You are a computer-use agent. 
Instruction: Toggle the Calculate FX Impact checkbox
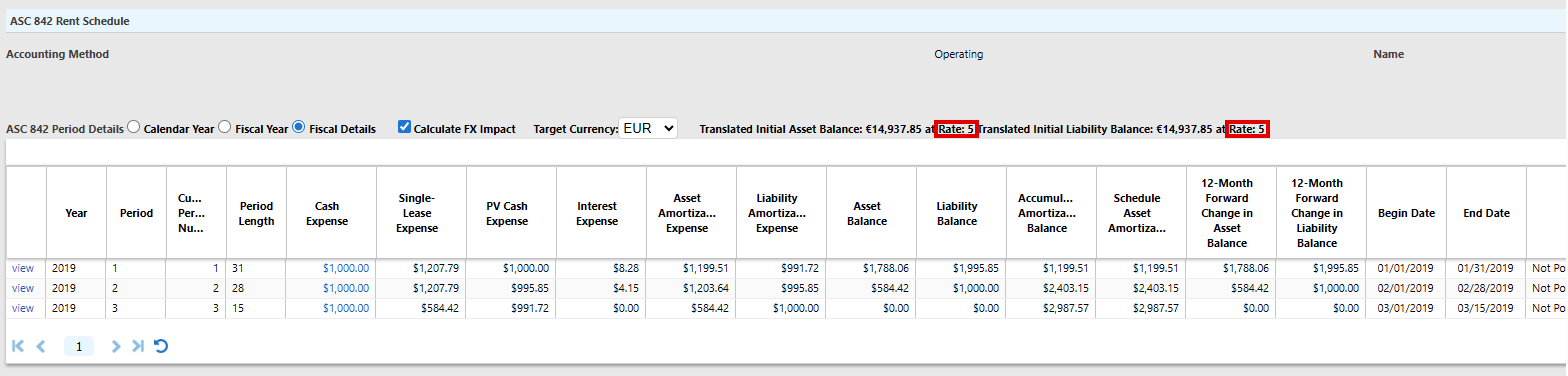coord(404,128)
